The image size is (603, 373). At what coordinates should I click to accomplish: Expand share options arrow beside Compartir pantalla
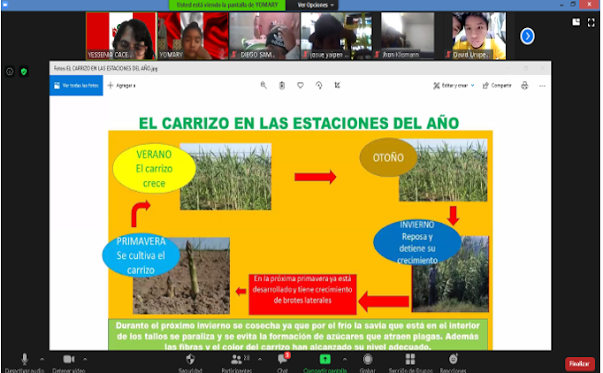click(345, 359)
